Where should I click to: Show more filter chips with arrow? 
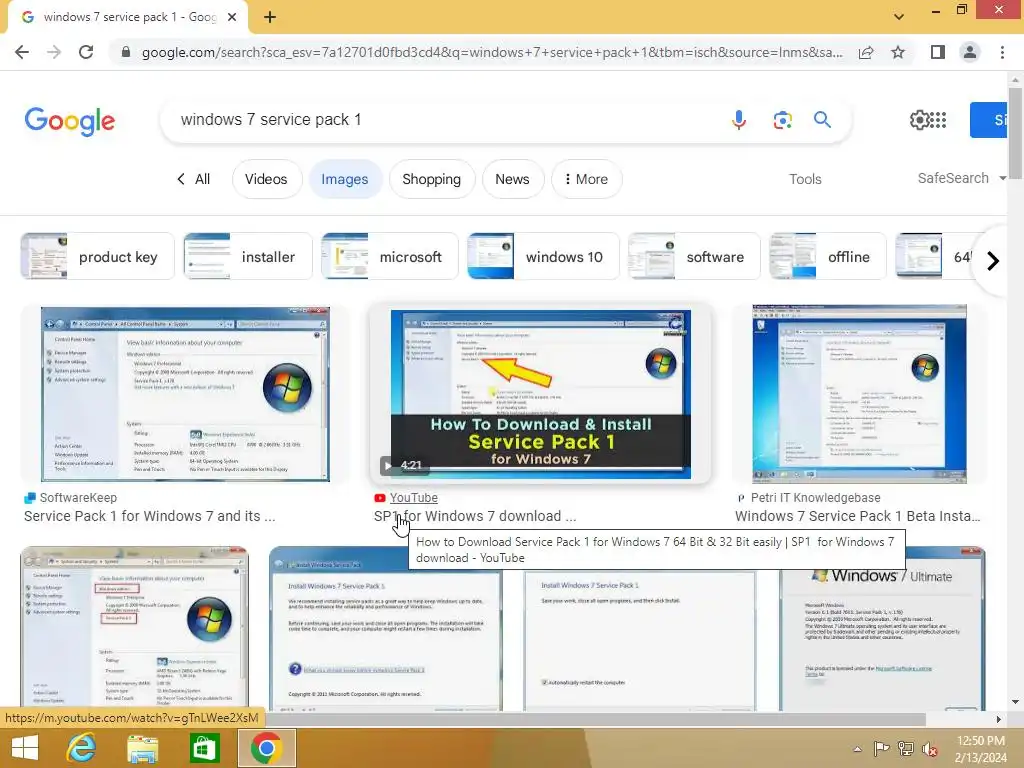pyautogui.click(x=993, y=261)
